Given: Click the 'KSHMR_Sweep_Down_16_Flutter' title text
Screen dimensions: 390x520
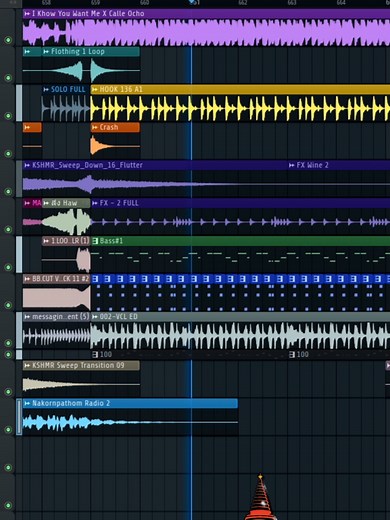Looking at the screenshot, I should 87,165.
